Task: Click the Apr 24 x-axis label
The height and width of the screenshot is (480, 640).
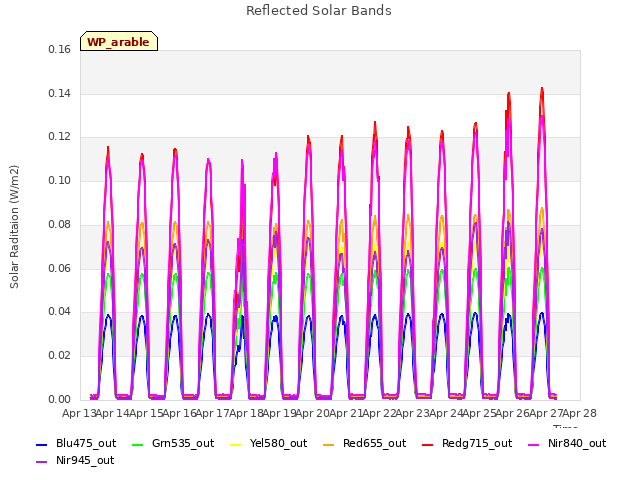Action: click(446, 413)
